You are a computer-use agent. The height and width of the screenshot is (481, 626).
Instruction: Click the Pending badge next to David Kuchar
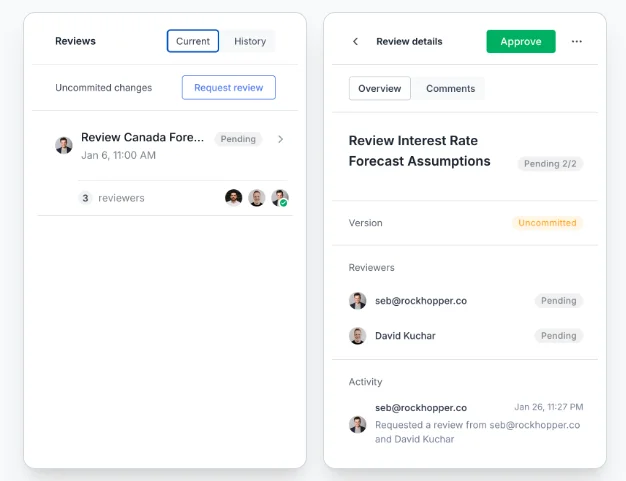[558, 336]
